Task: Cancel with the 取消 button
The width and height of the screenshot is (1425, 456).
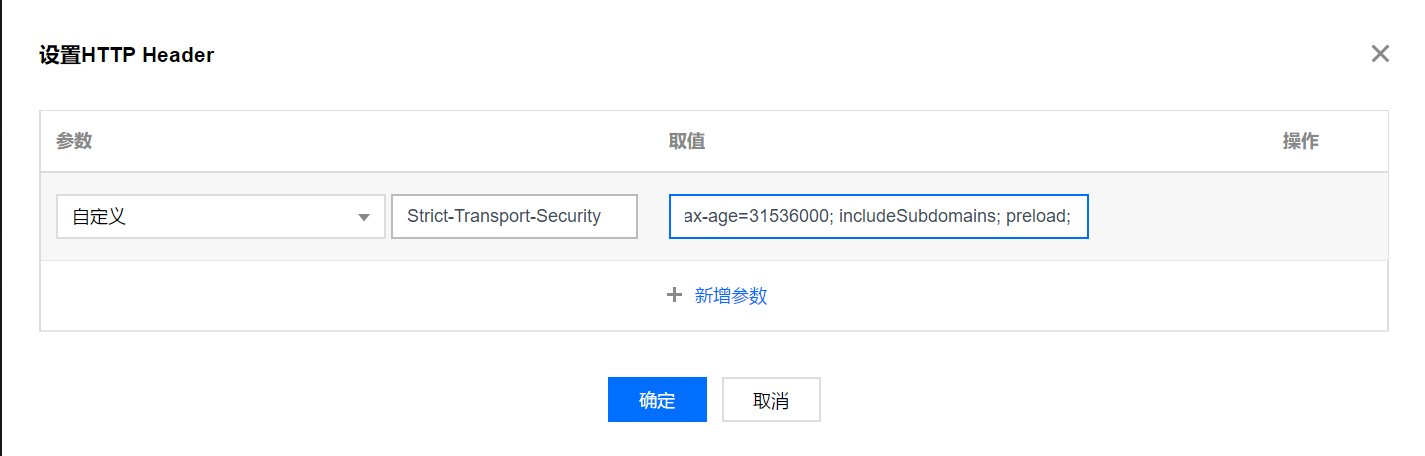Action: [771, 400]
